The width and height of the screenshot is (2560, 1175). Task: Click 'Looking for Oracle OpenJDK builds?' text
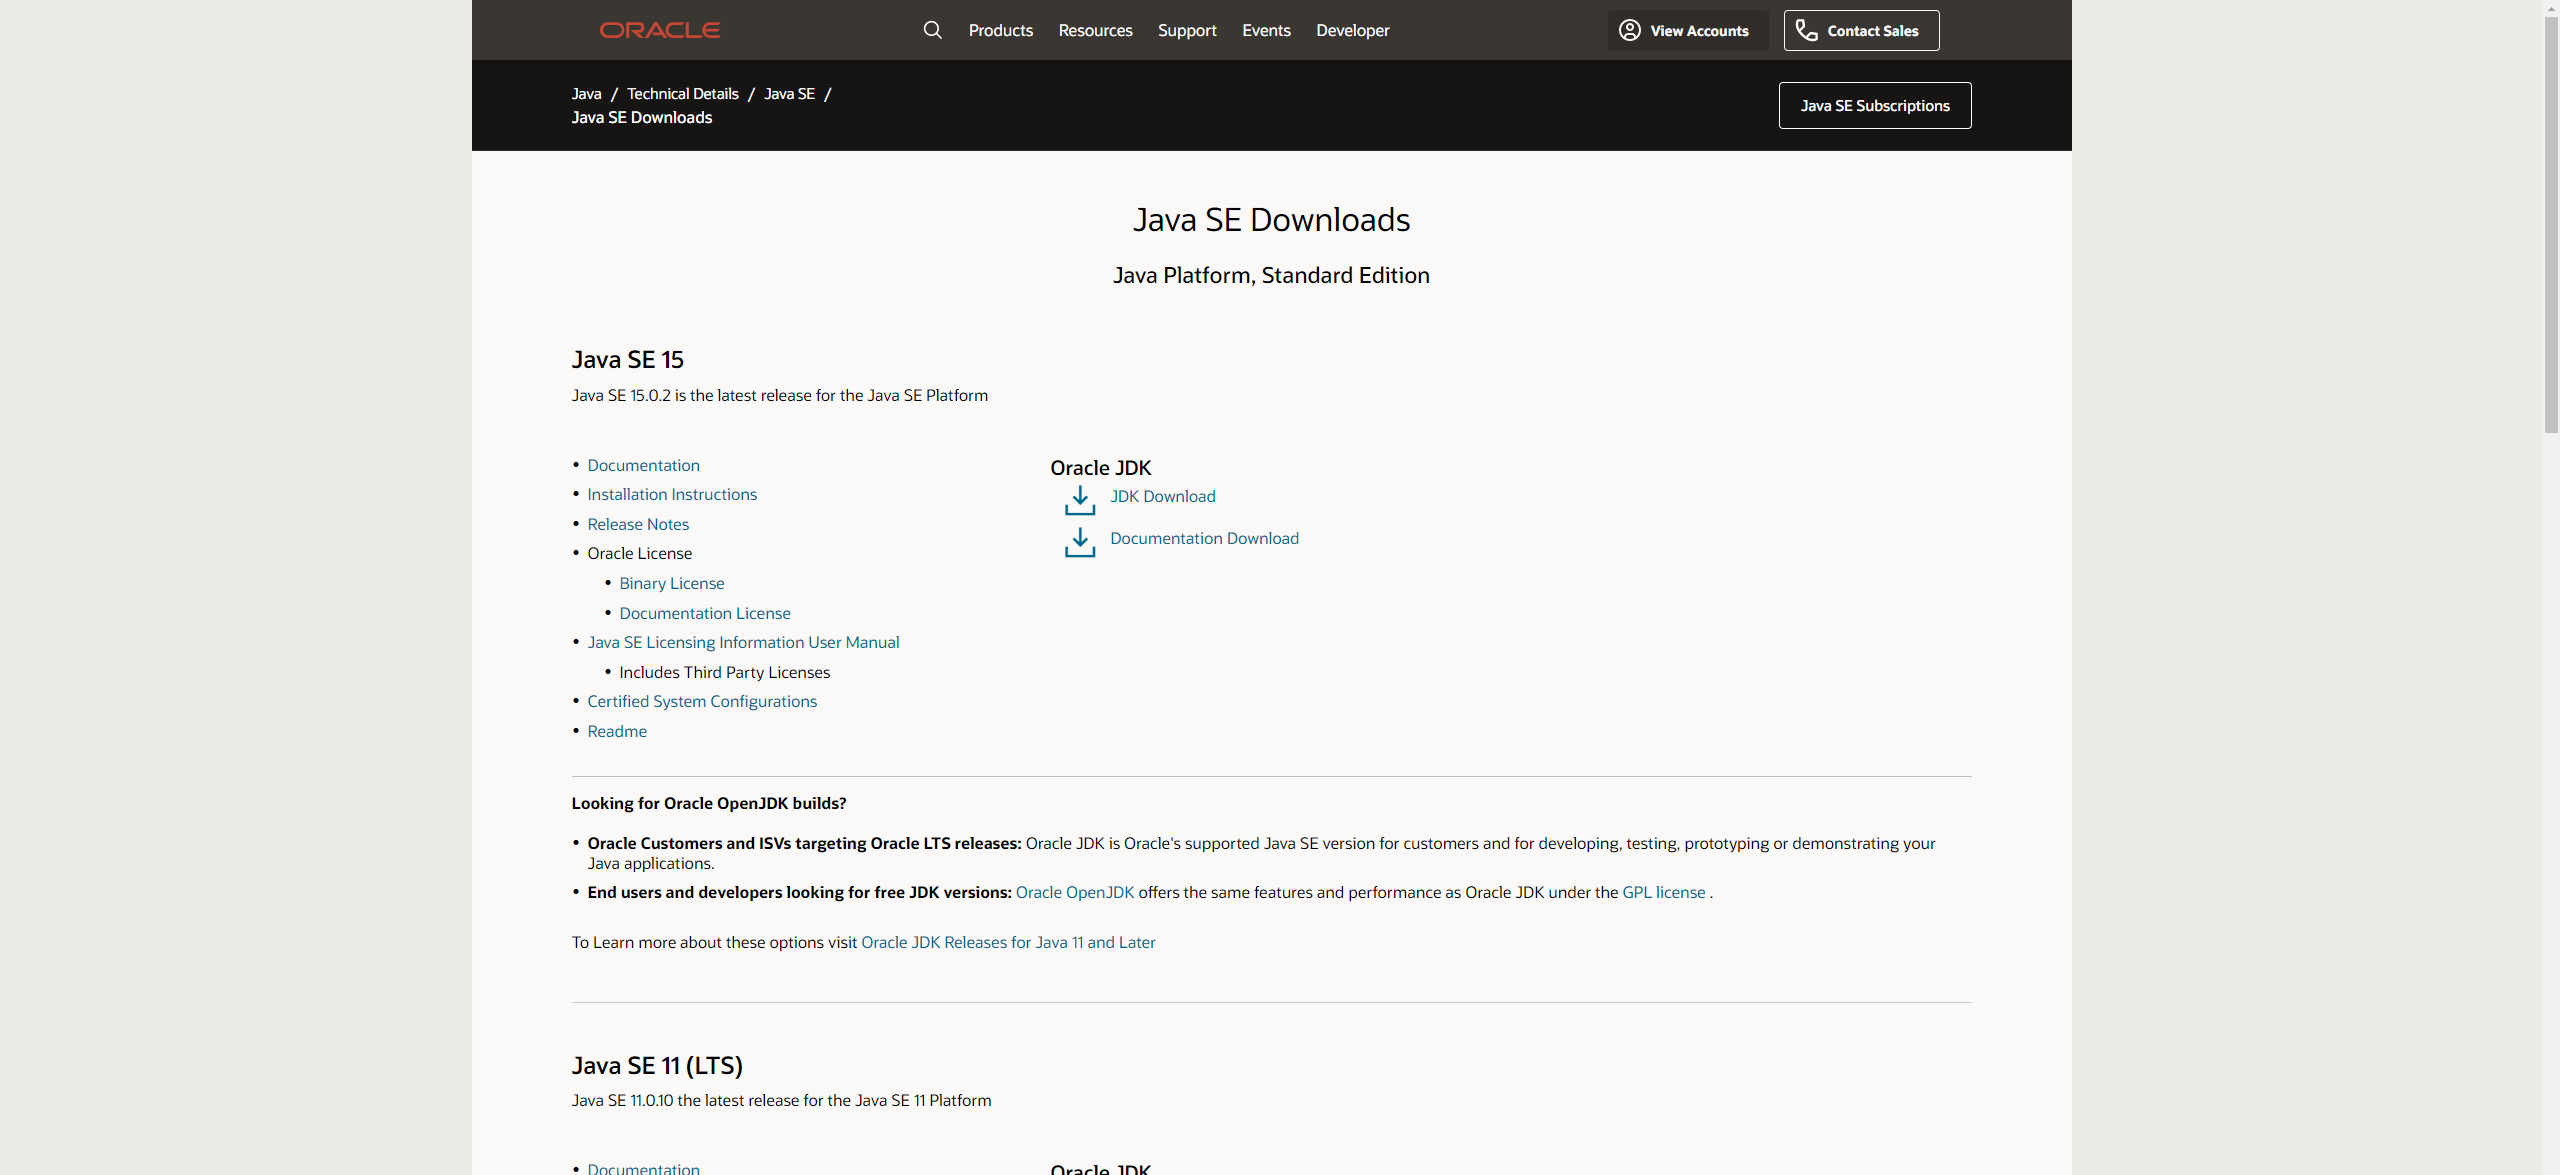coord(709,803)
